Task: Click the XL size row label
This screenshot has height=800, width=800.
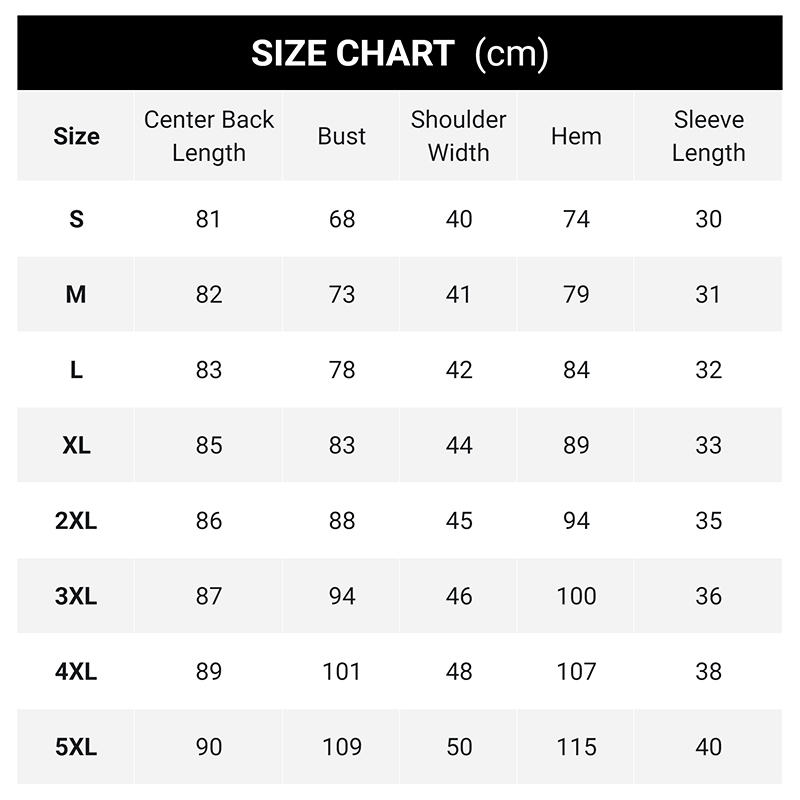Action: [76, 445]
